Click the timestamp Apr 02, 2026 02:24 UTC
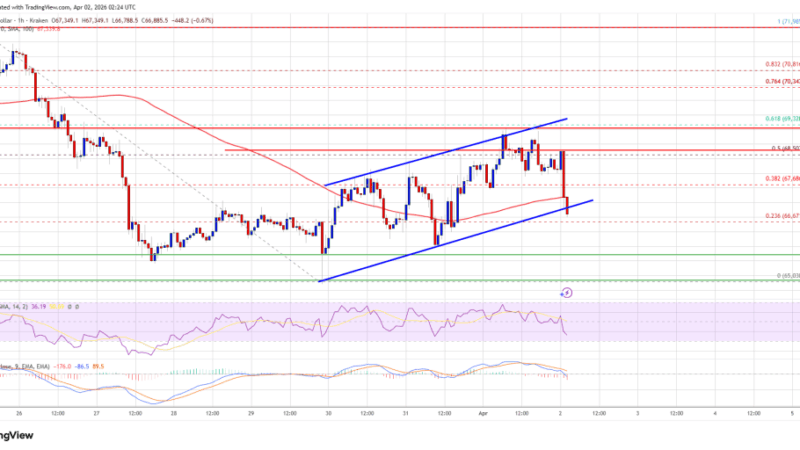Image resolution: width=800 pixels, height=450 pixels. click(103, 7)
